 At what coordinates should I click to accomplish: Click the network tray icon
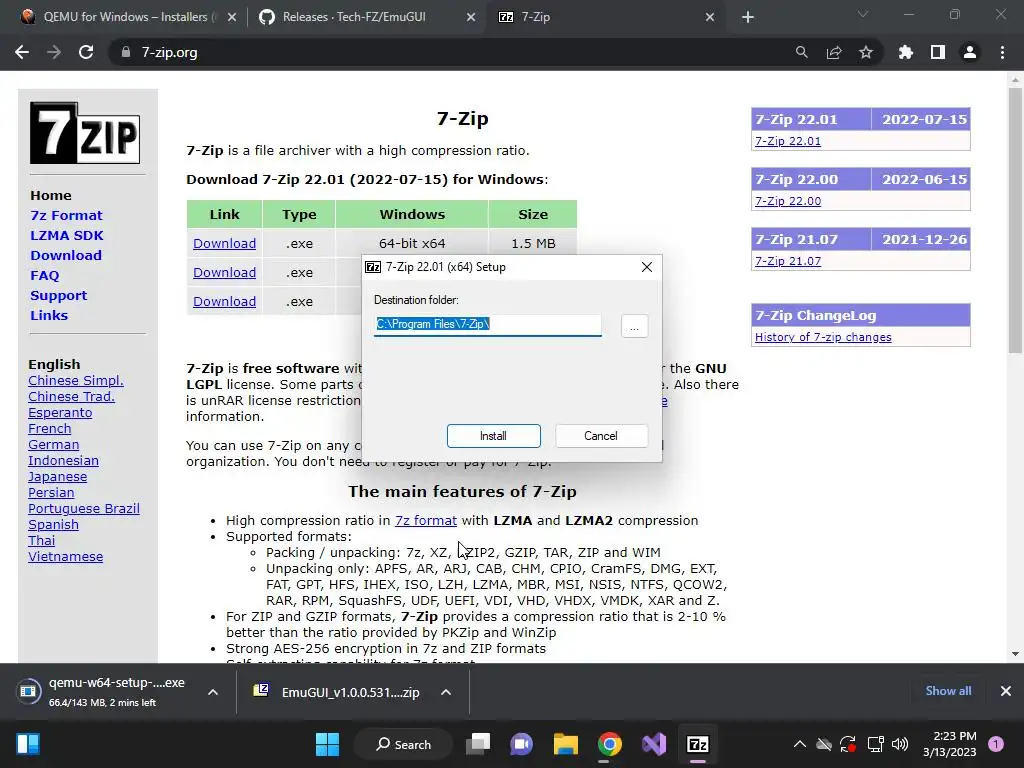click(x=875, y=744)
